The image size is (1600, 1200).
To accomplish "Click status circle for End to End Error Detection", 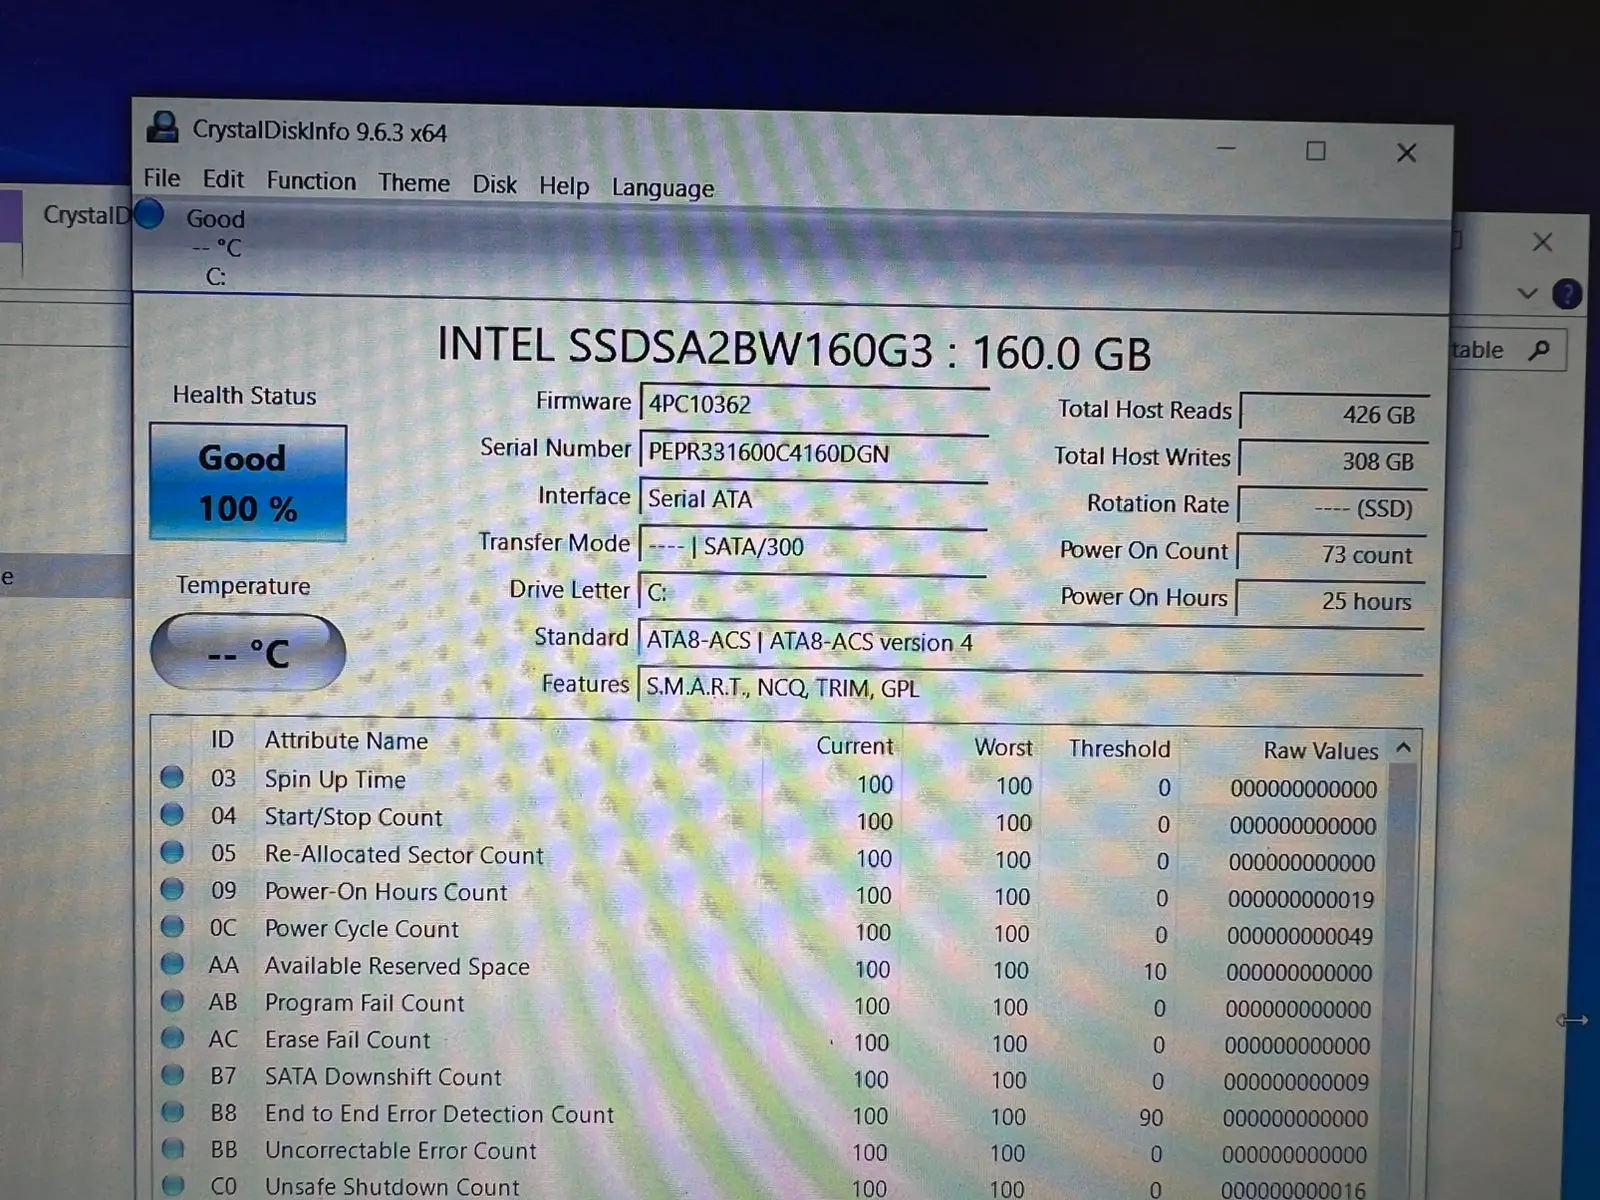I will [172, 1111].
